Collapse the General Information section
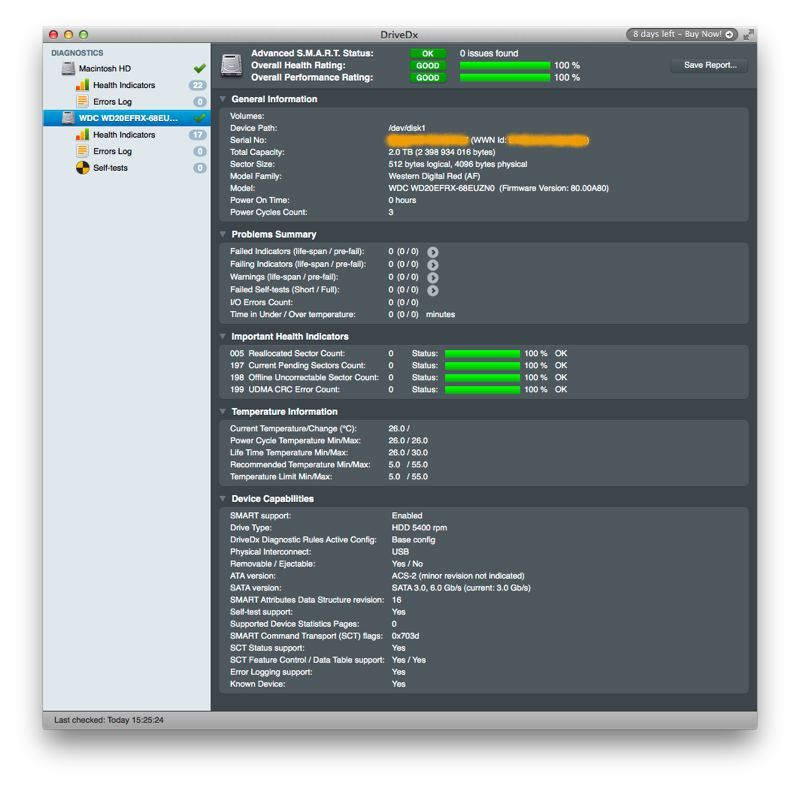800x789 pixels. (223, 99)
